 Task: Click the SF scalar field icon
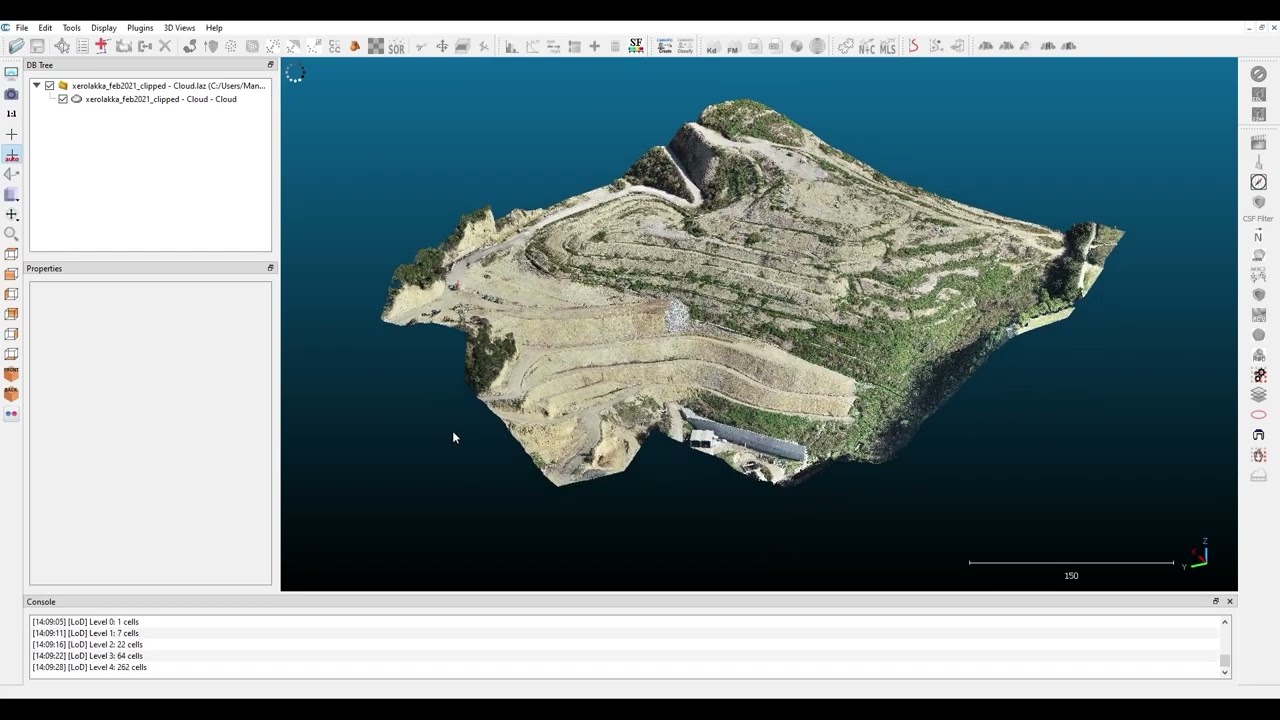pyautogui.click(x=635, y=46)
